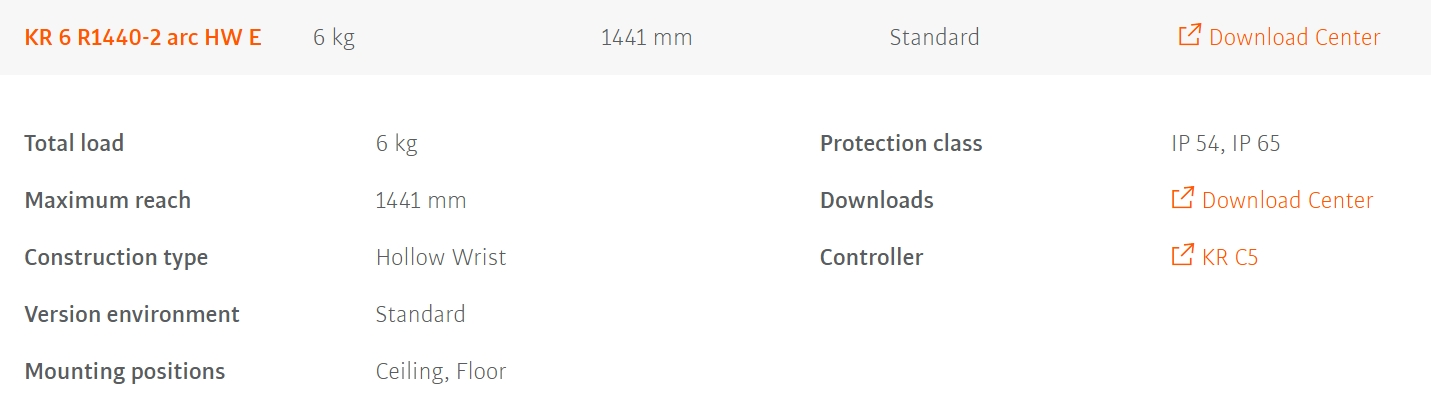Collapse the KR 6 R1440-2 arc HW E row
This screenshot has width=1431, height=415.
click(143, 38)
